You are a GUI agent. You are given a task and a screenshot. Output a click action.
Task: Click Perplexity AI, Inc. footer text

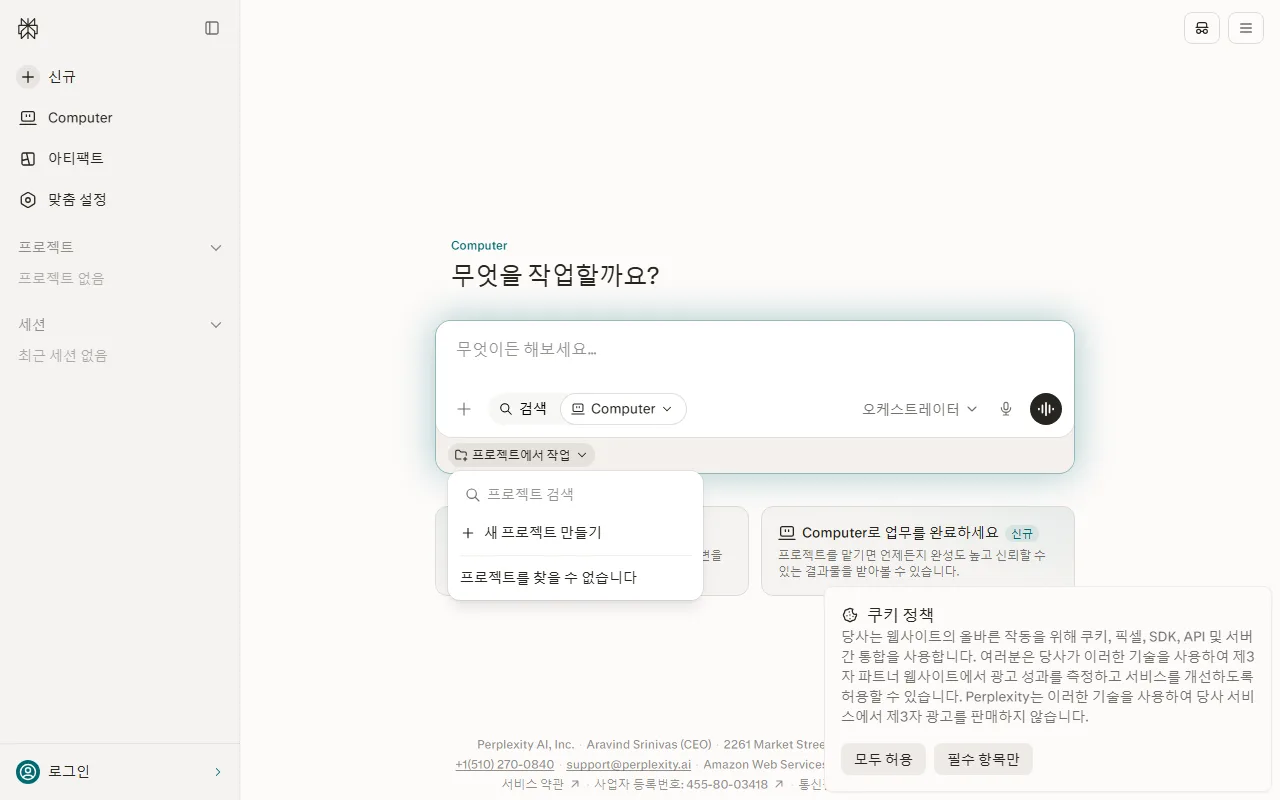click(x=526, y=744)
